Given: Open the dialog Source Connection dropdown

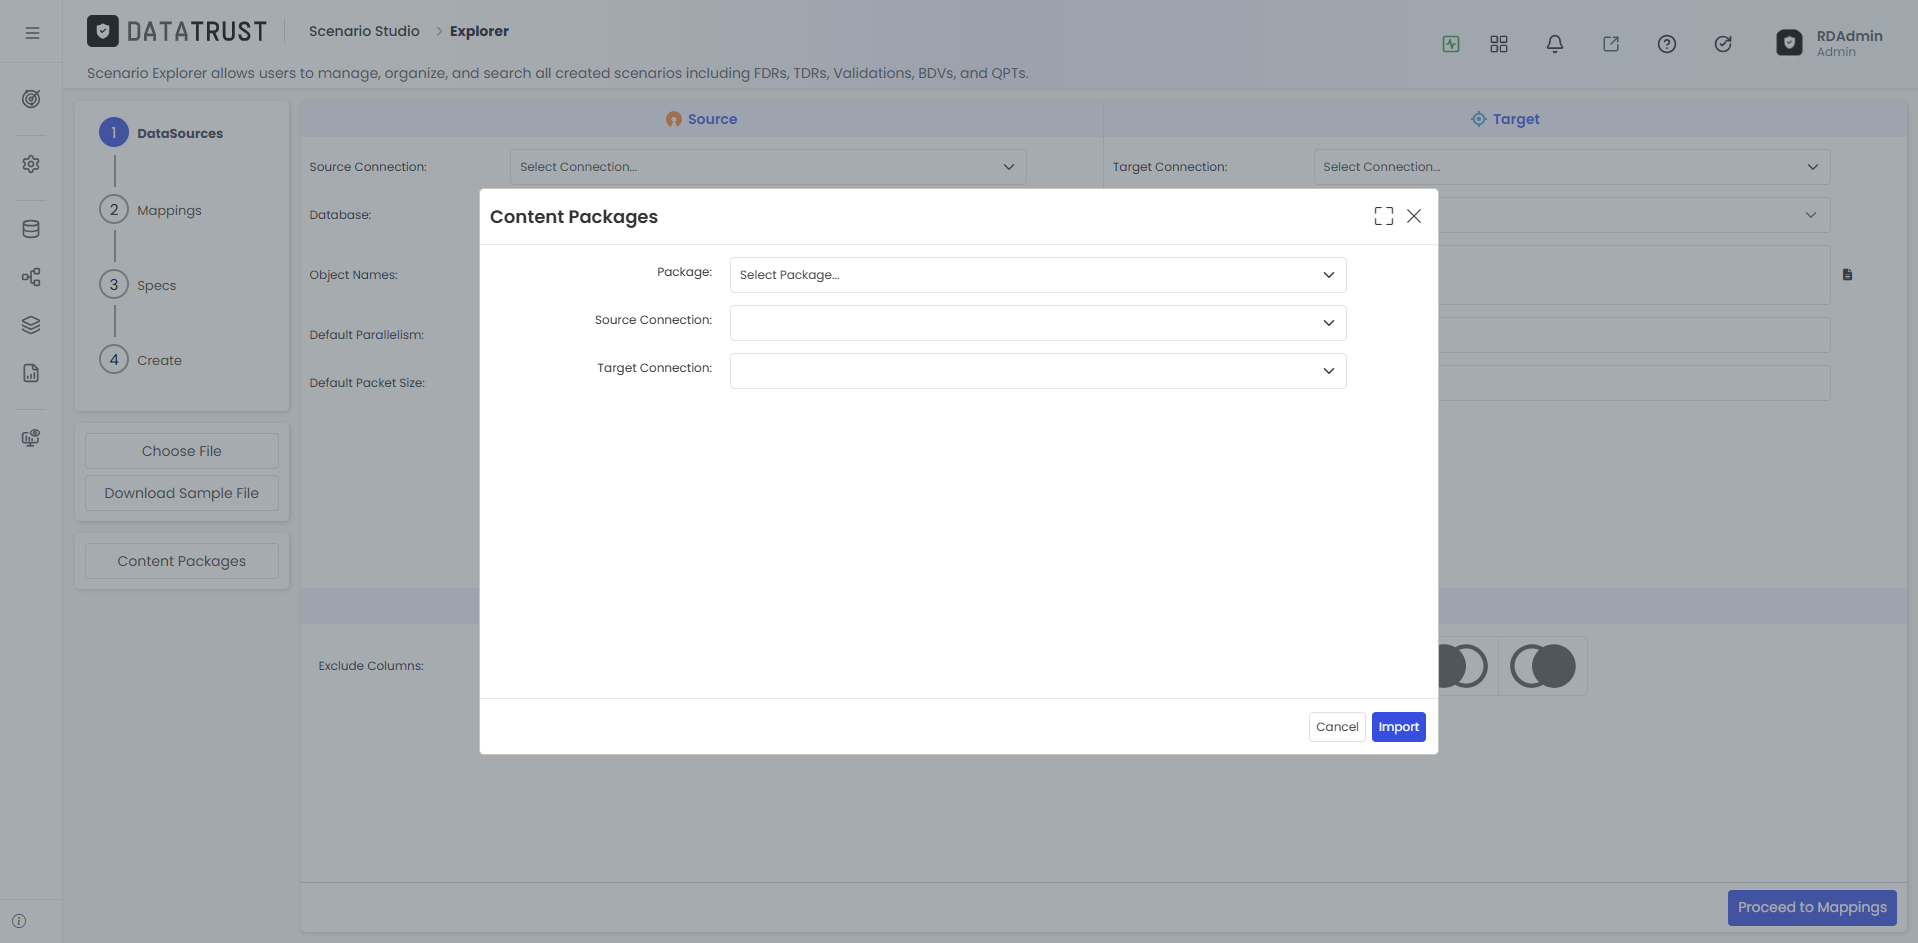Looking at the screenshot, I should coord(1038,323).
